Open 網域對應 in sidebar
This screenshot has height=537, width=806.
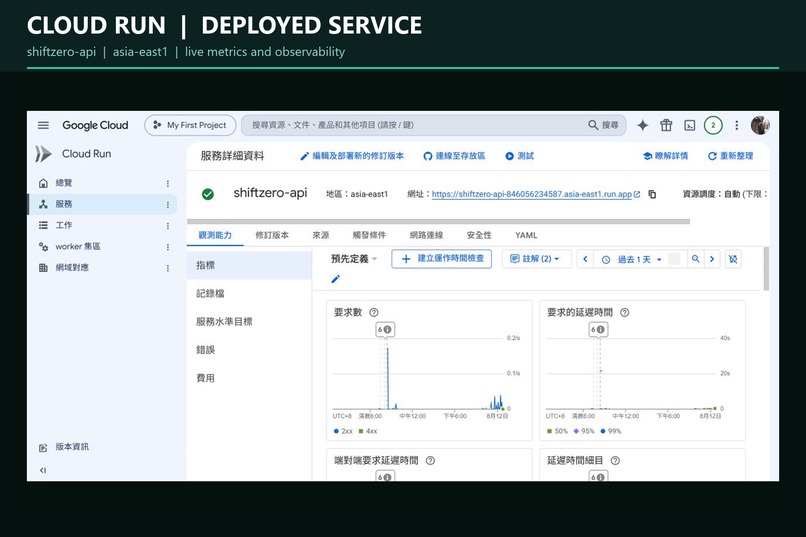click(72, 268)
